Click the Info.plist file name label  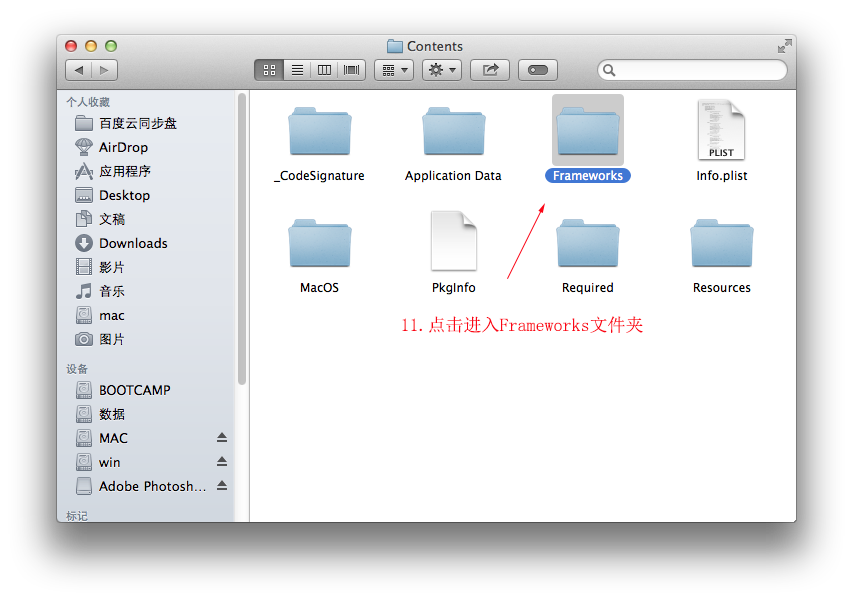[721, 176]
